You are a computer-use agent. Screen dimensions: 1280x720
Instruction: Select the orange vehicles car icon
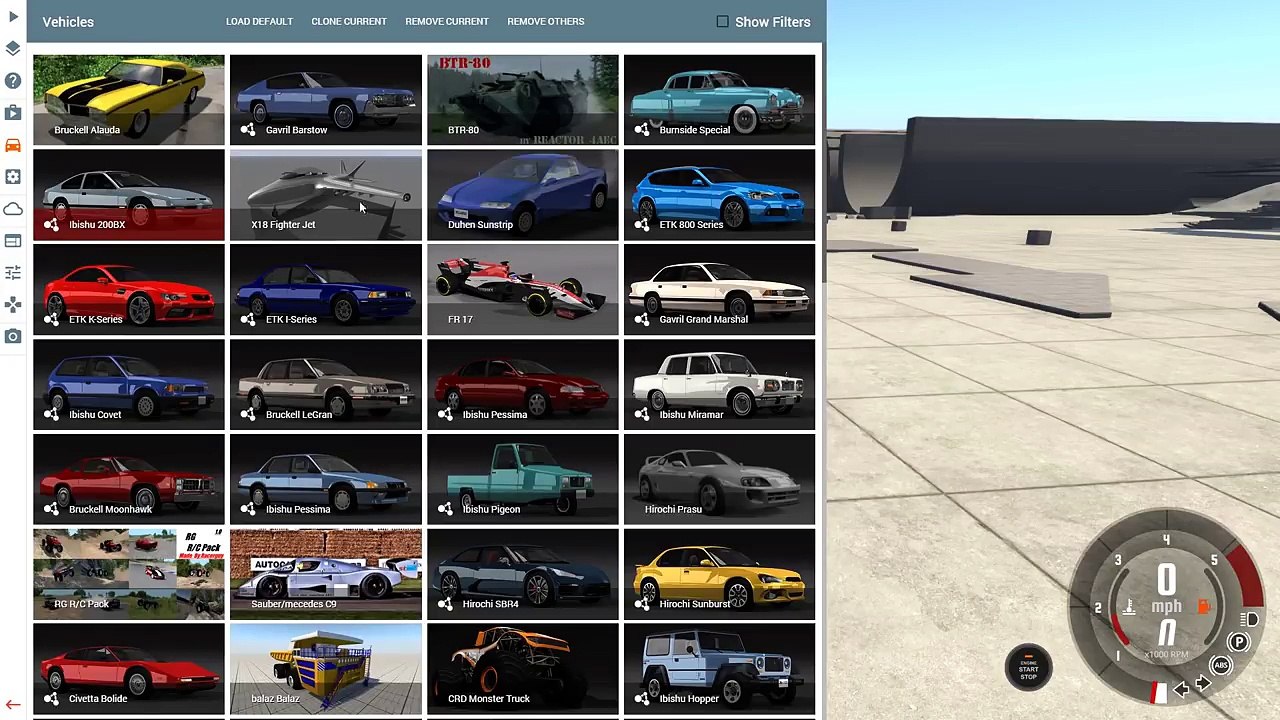(x=13, y=144)
